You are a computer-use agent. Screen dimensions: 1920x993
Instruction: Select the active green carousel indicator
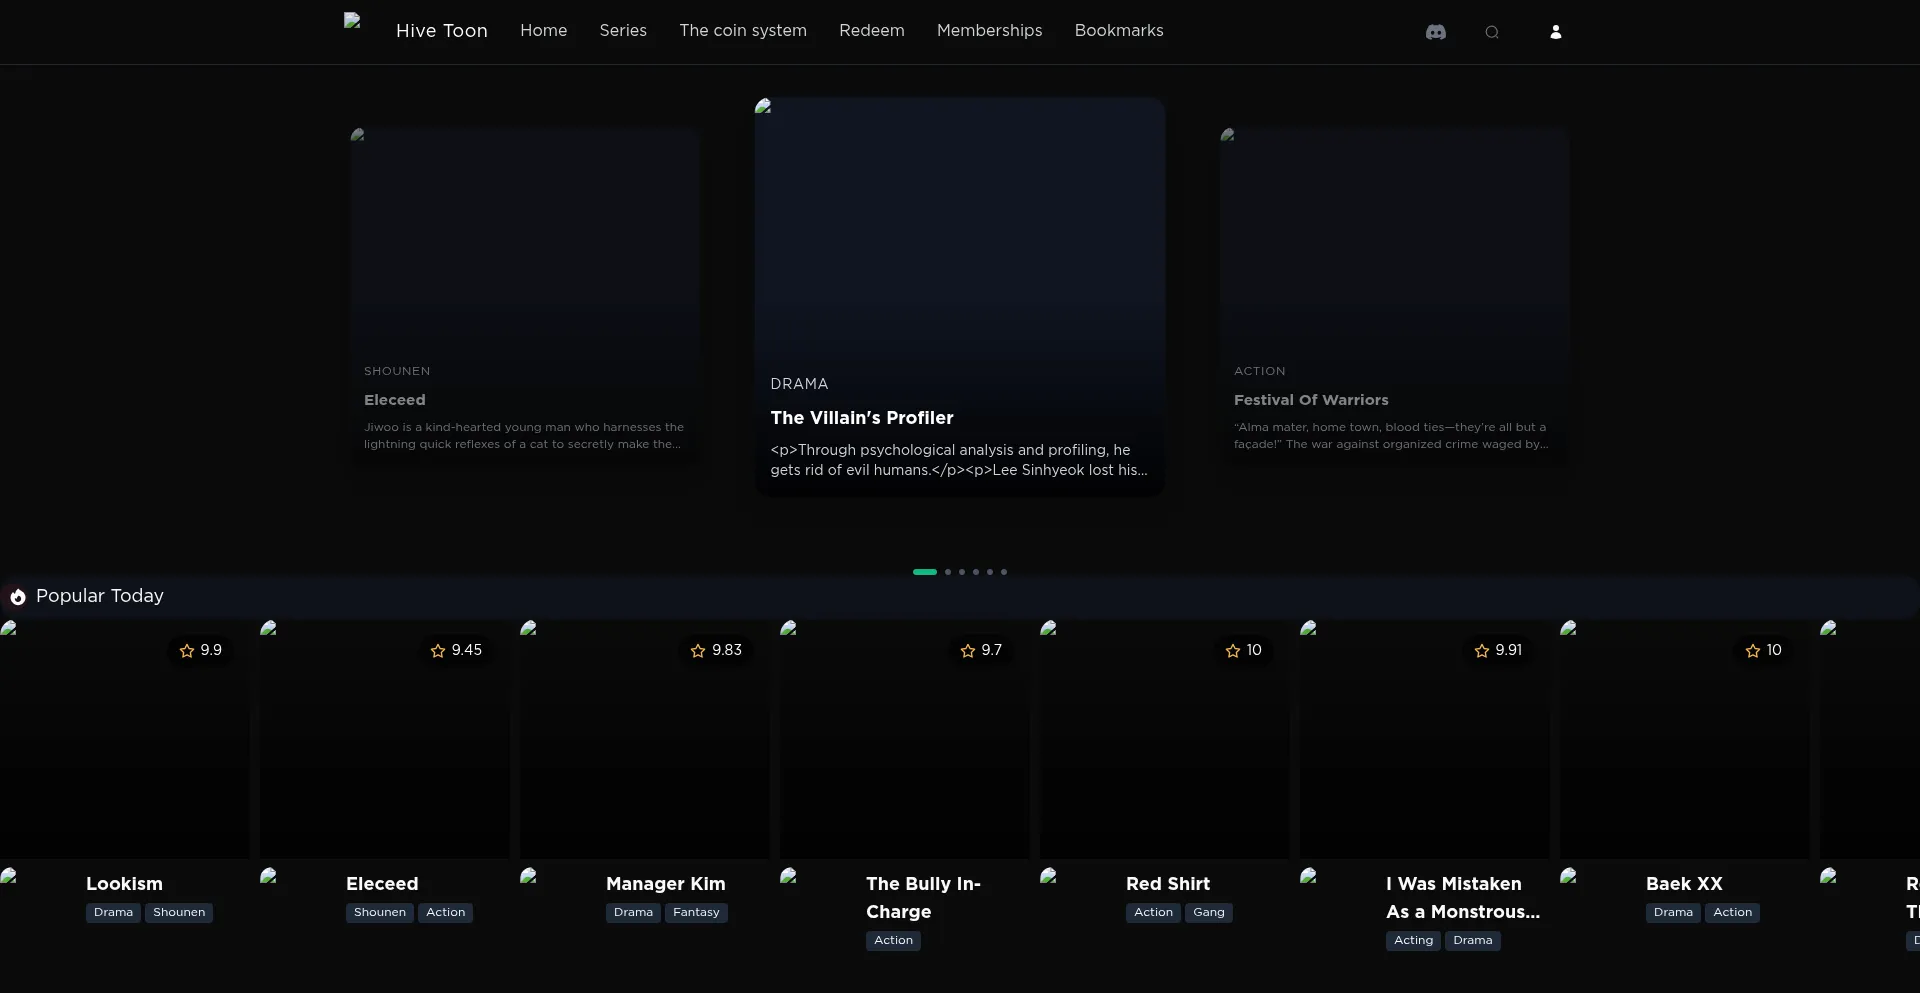pos(924,572)
